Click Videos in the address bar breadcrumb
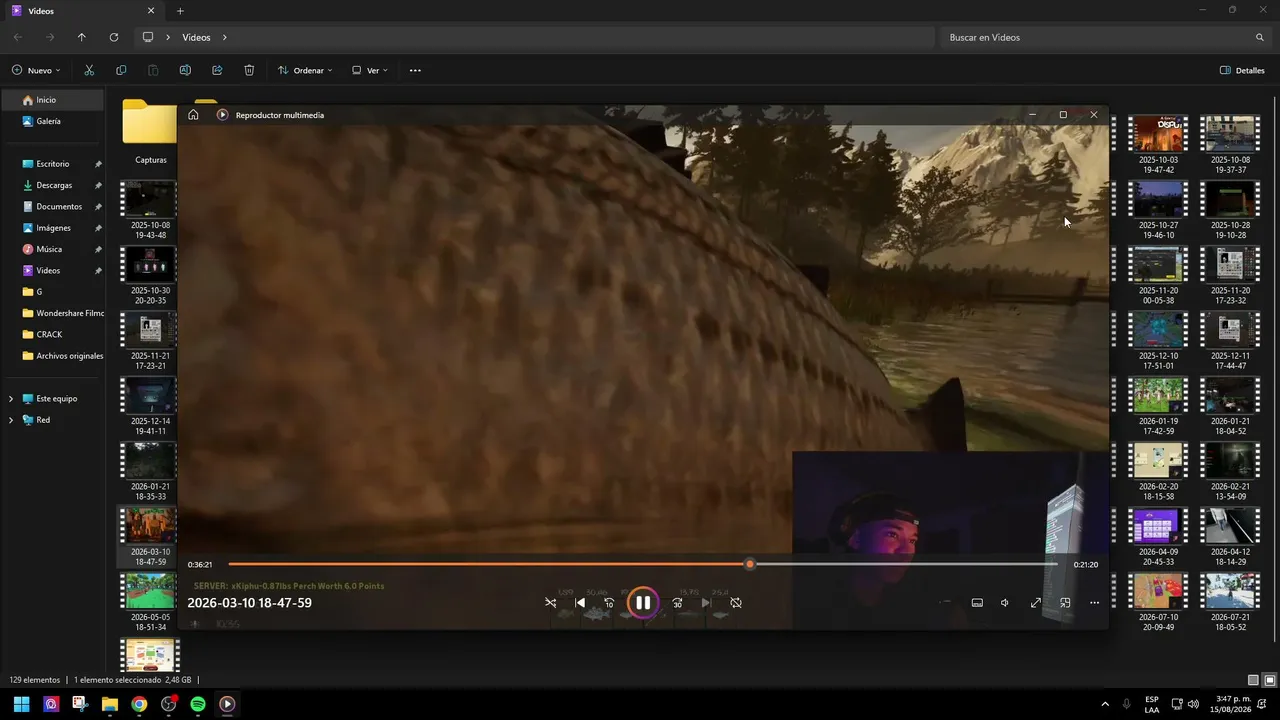 click(196, 37)
